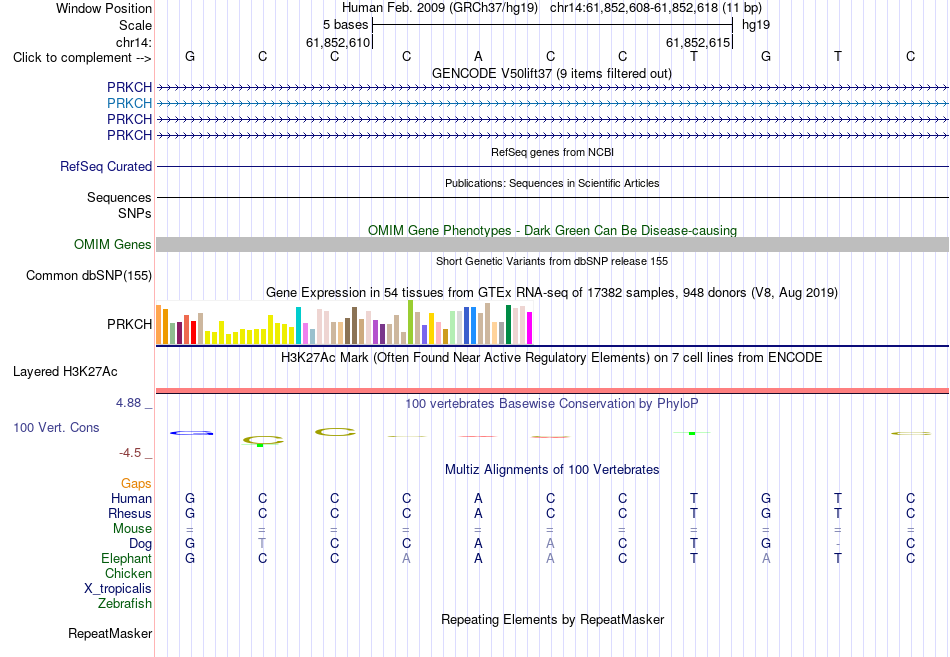This screenshot has width=950, height=657.
Task: Open the 100 vertebrates Basewise Conservation title
Action: tap(551, 404)
